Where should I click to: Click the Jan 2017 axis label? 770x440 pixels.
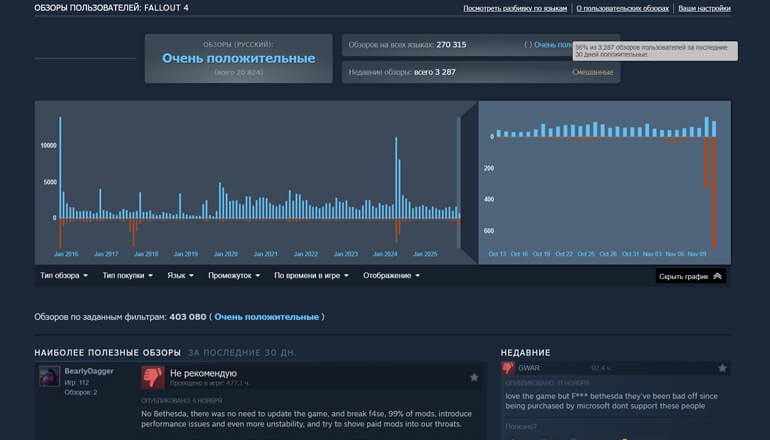point(106,254)
